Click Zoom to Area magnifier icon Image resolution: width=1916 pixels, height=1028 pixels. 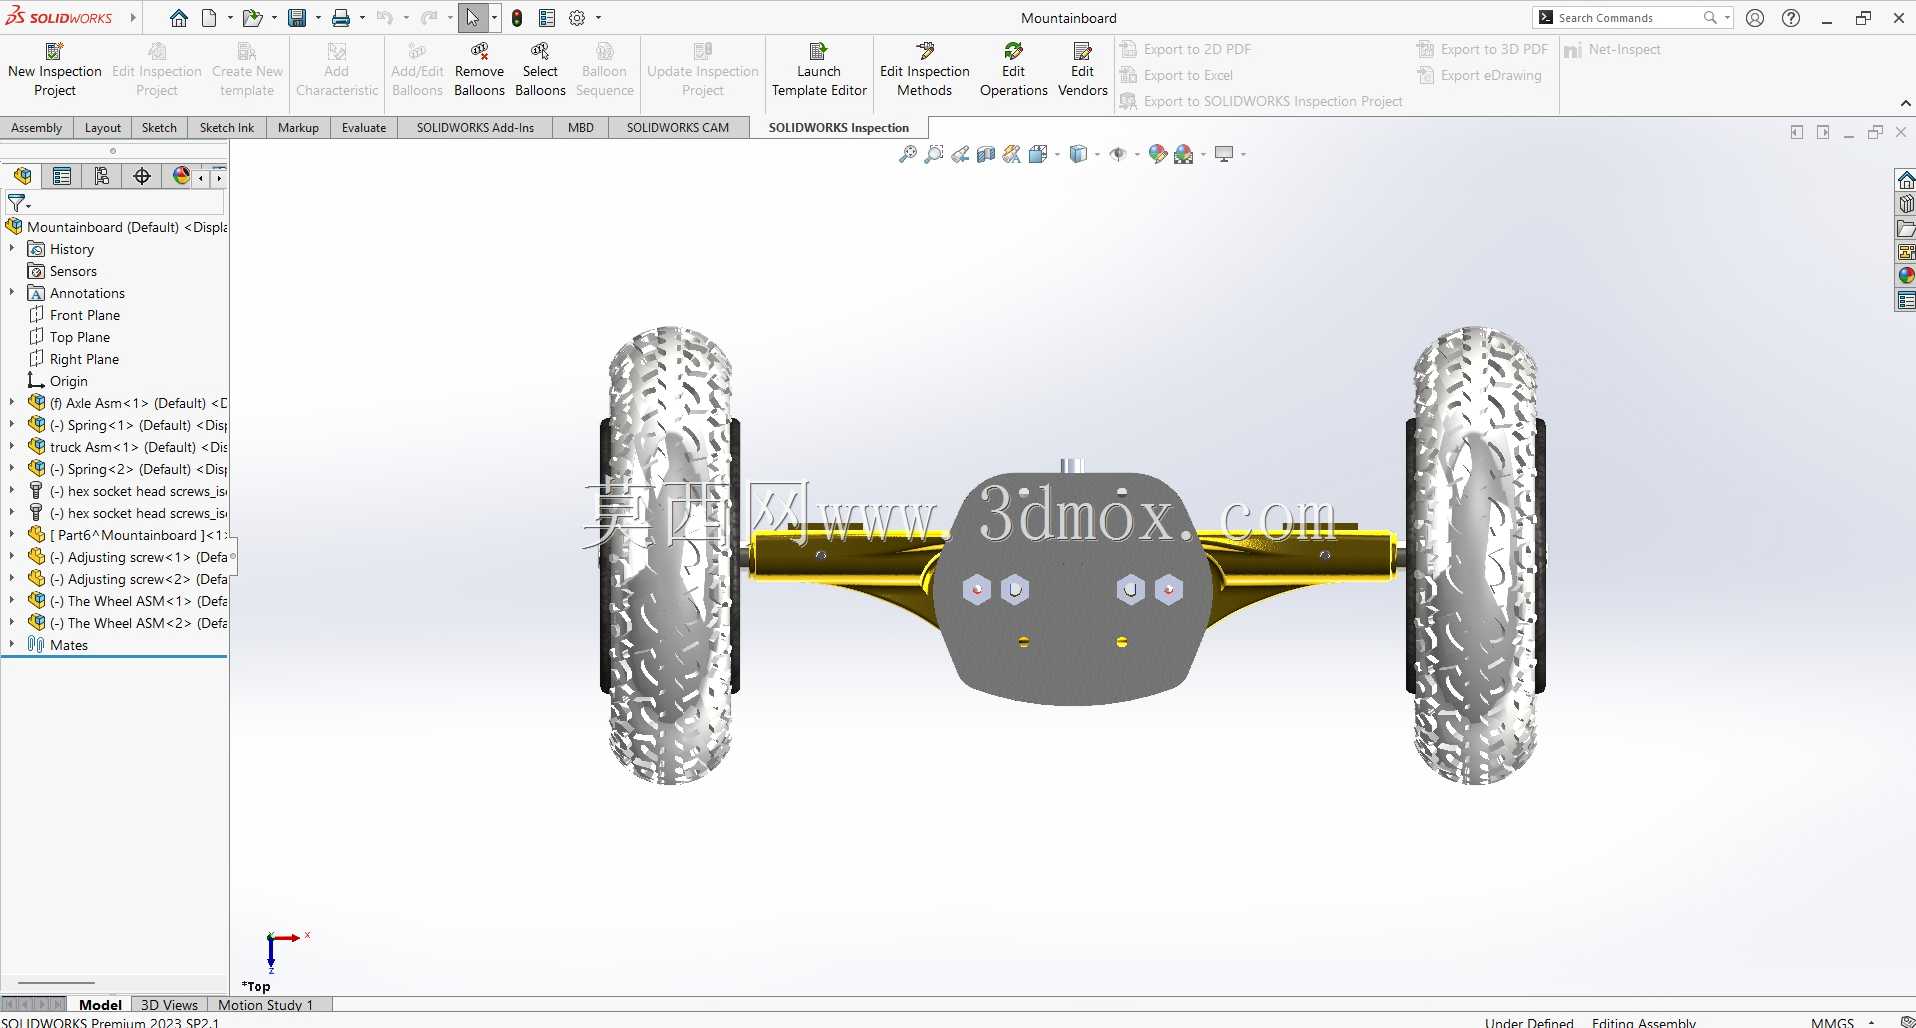[934, 154]
